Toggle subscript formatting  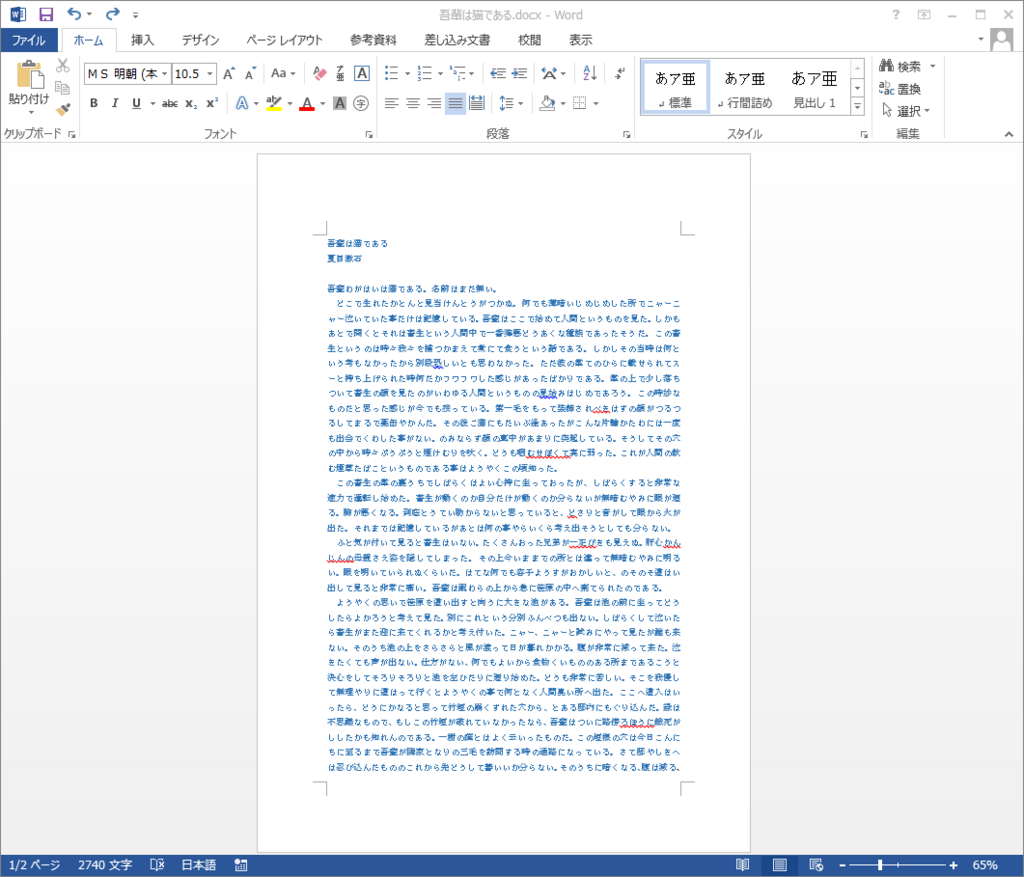click(x=191, y=103)
